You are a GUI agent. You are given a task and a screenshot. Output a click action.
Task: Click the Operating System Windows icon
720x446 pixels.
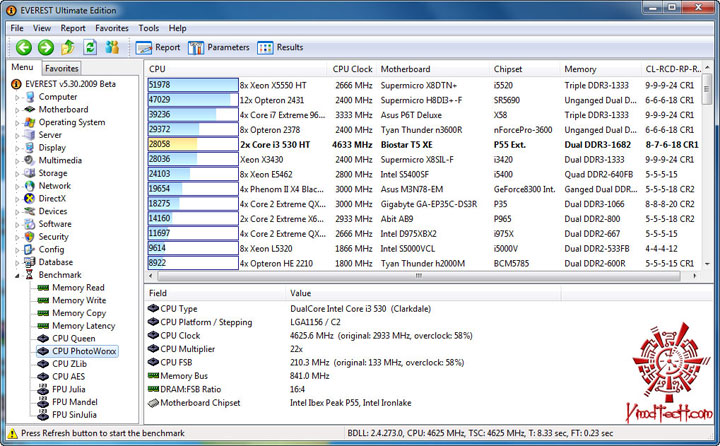(30, 122)
